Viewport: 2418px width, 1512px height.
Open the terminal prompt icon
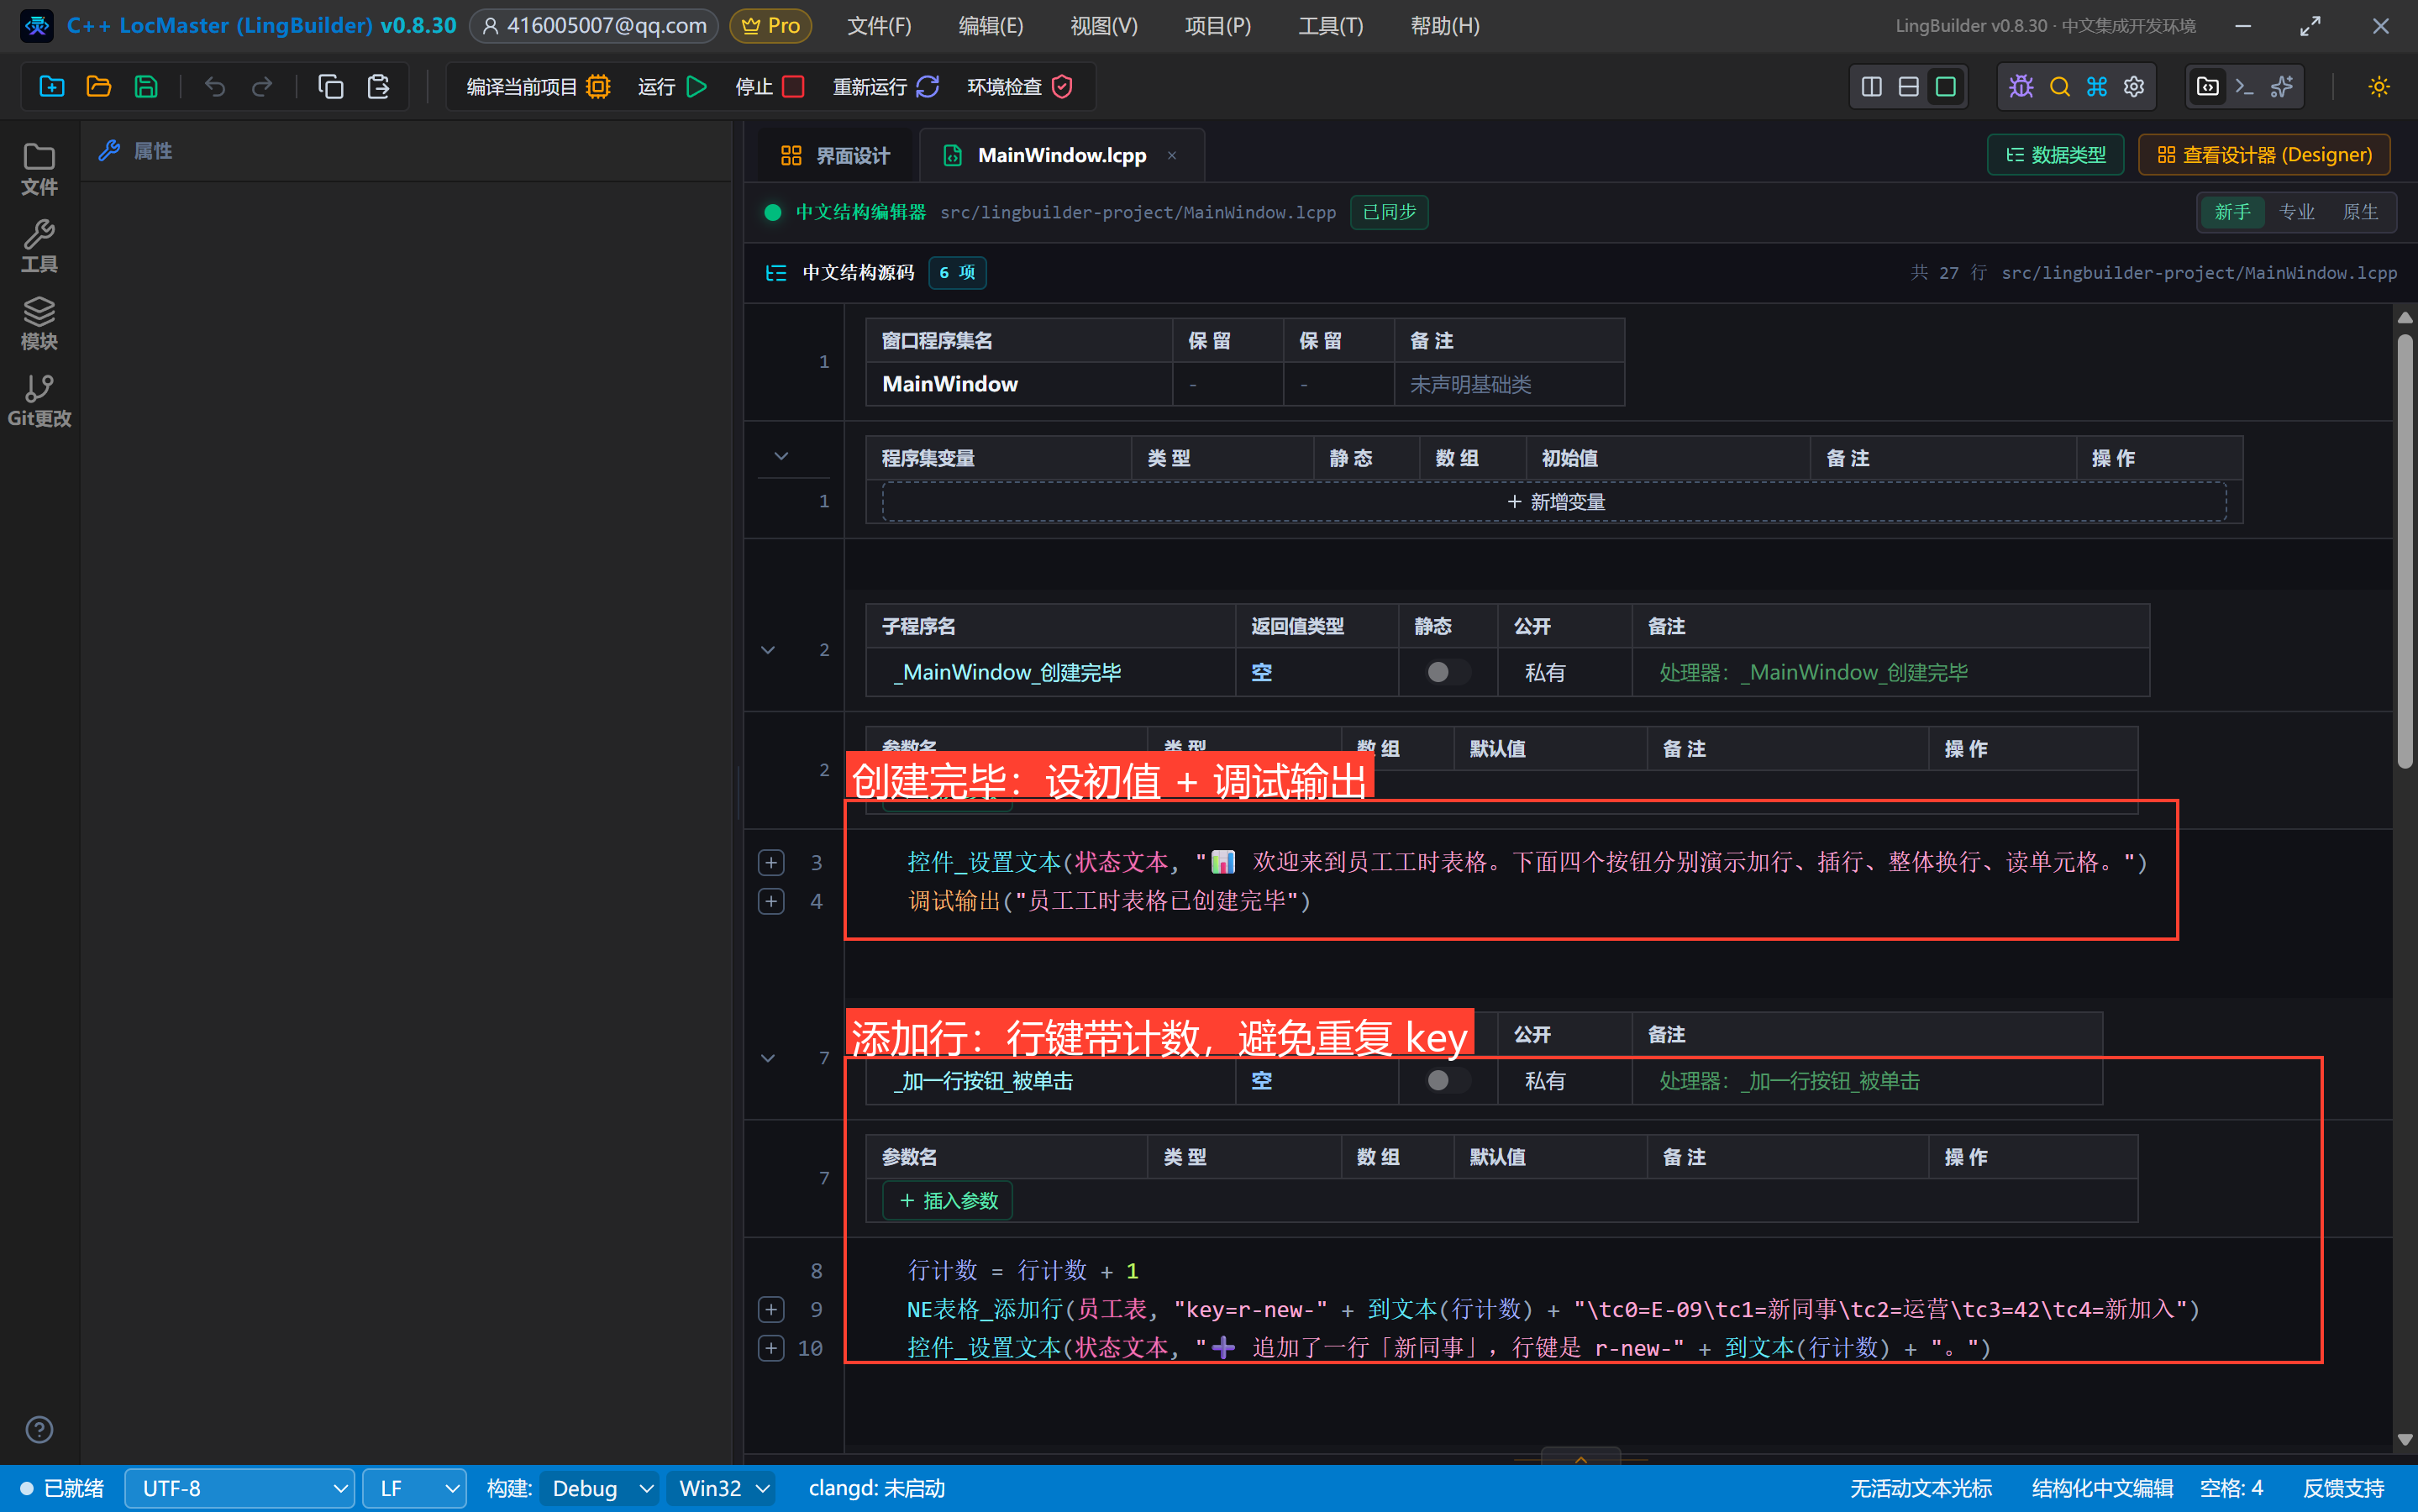pyautogui.click(x=2244, y=87)
